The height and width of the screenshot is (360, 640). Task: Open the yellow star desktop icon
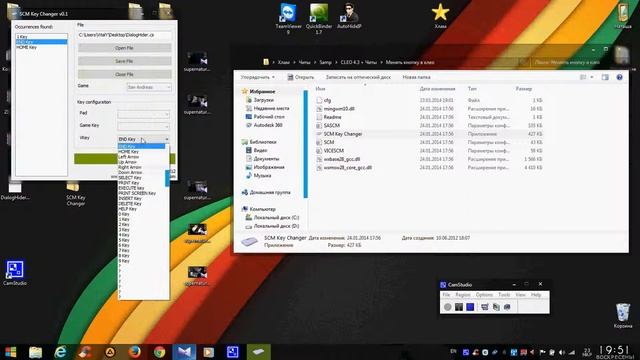tap(440, 16)
